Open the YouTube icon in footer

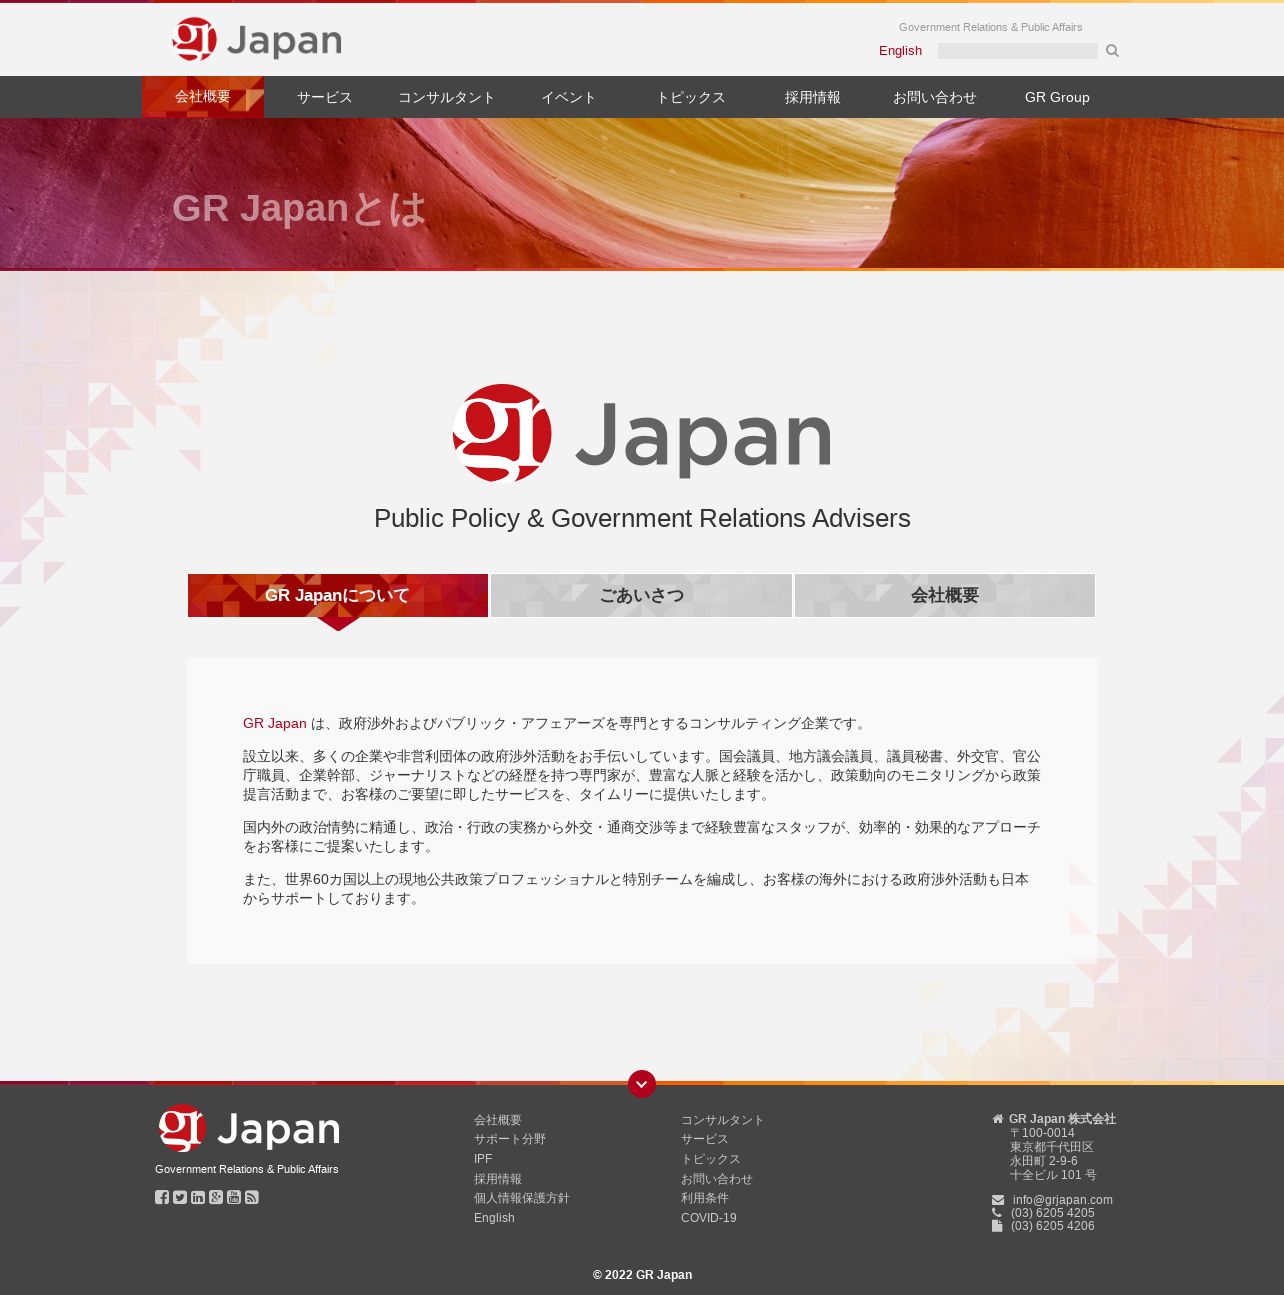[234, 1197]
